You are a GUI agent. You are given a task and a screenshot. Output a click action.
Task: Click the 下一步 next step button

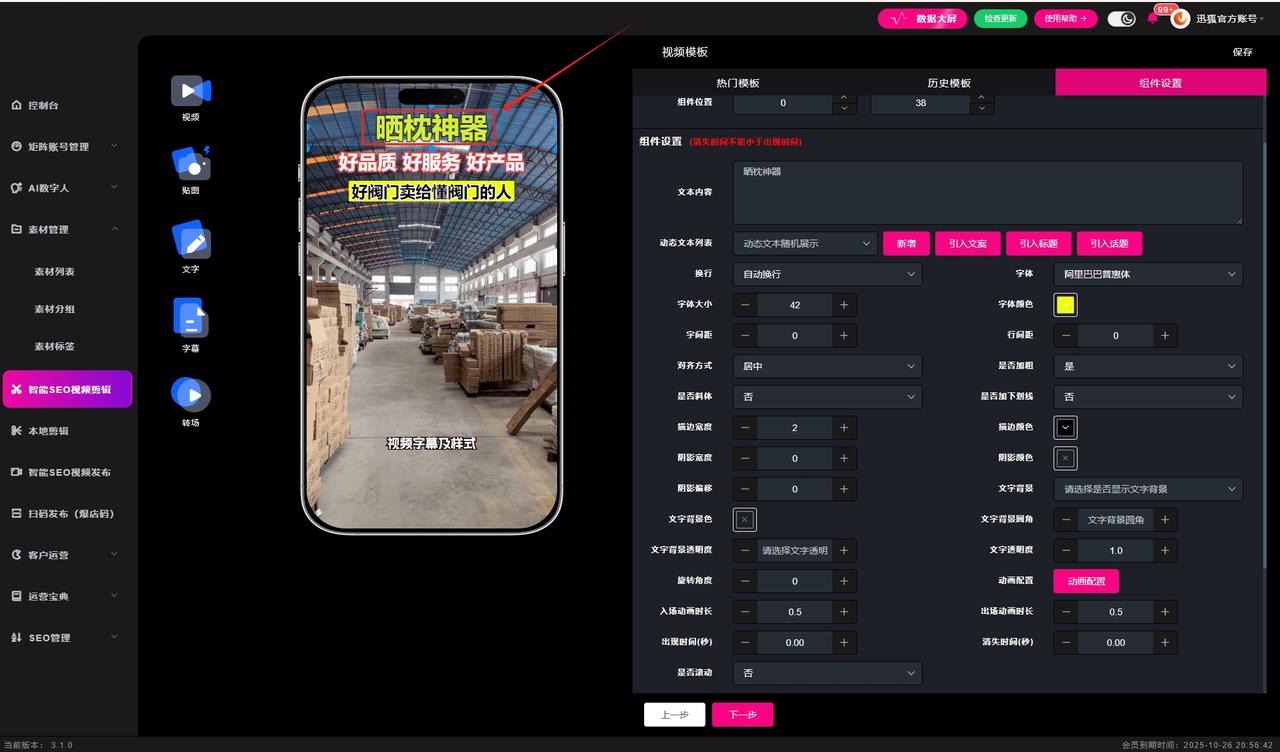point(742,715)
